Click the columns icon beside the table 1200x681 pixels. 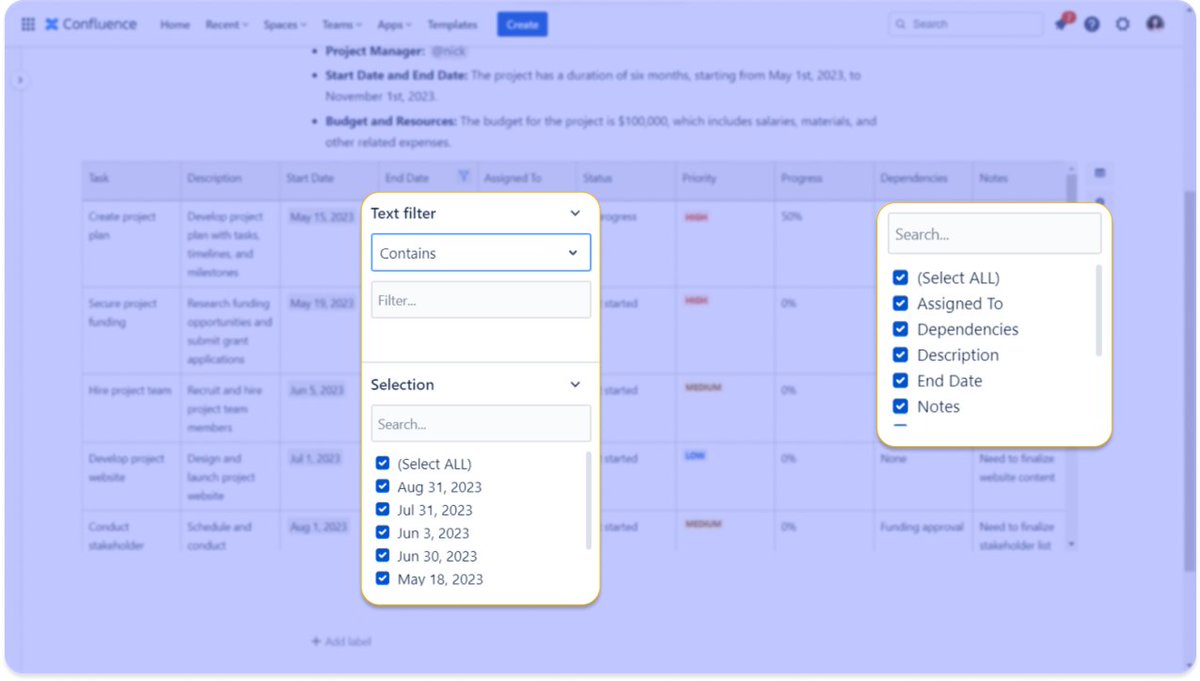pyautogui.click(x=1100, y=173)
